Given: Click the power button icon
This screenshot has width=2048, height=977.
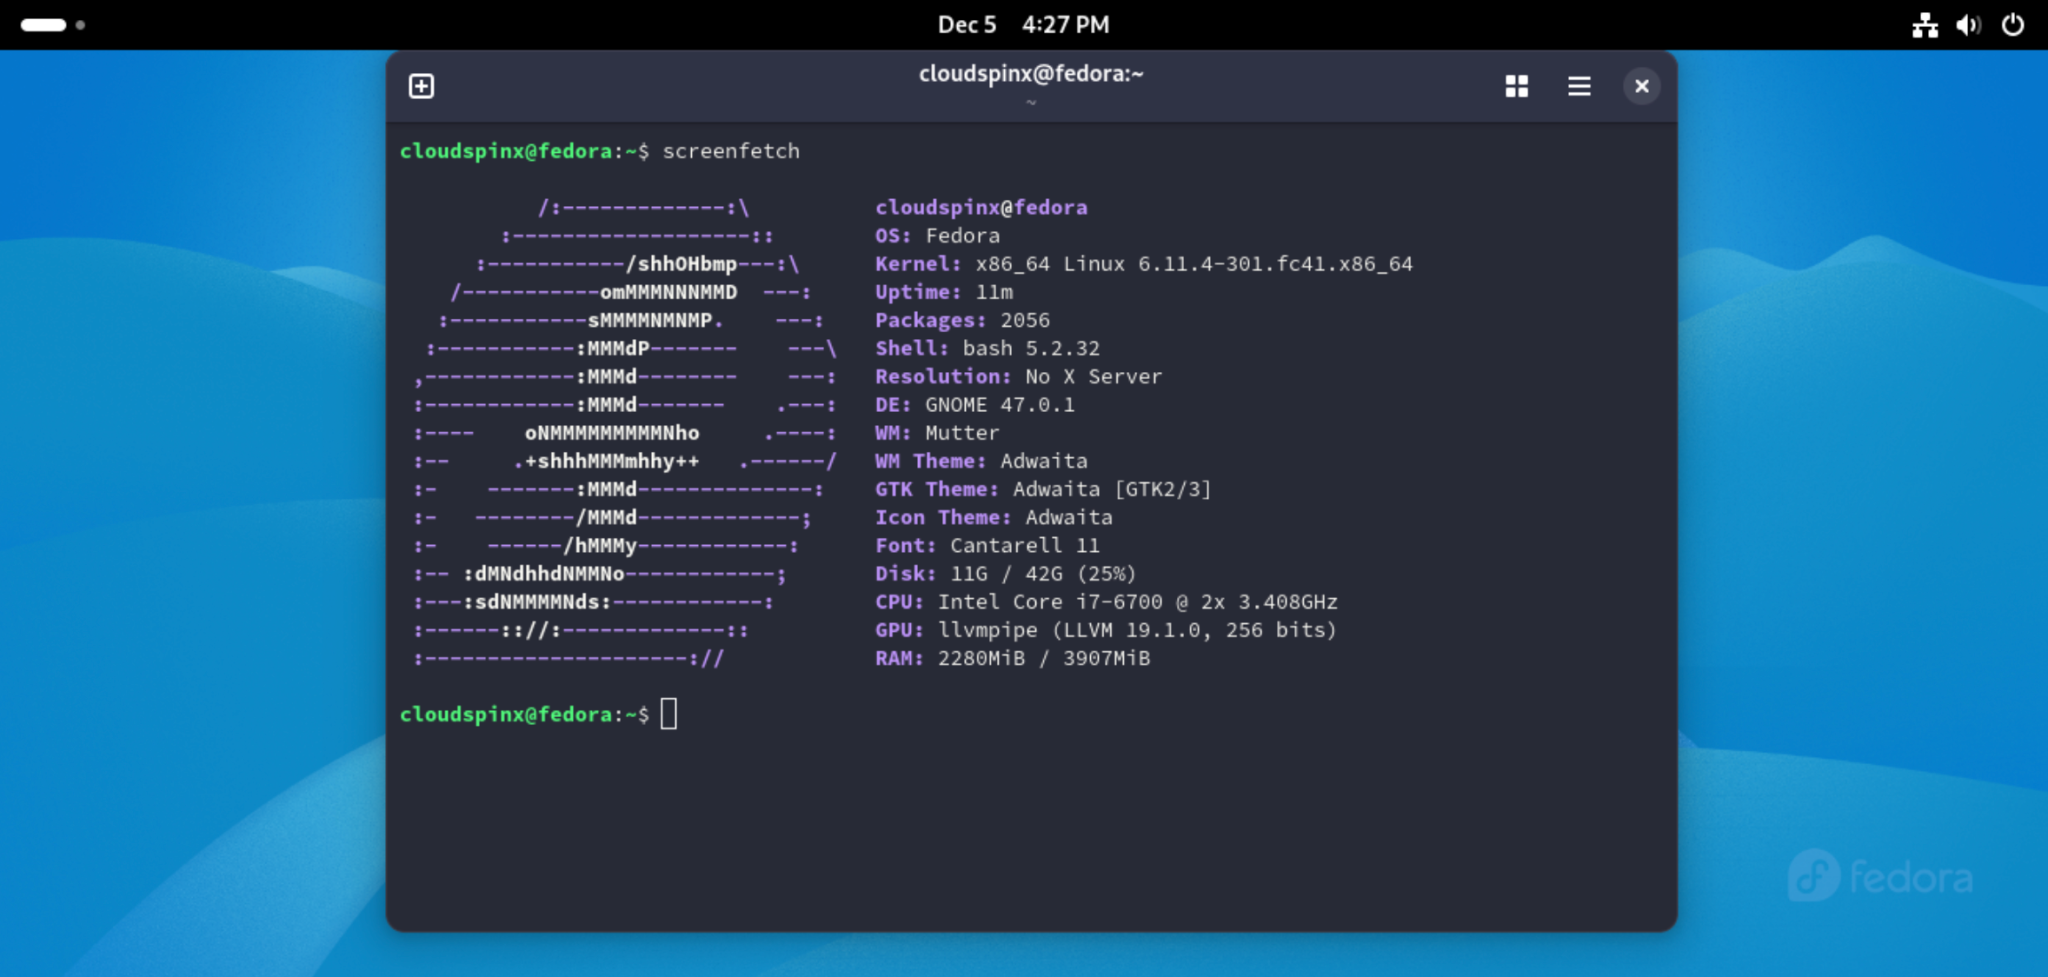Looking at the screenshot, I should tap(2012, 24).
